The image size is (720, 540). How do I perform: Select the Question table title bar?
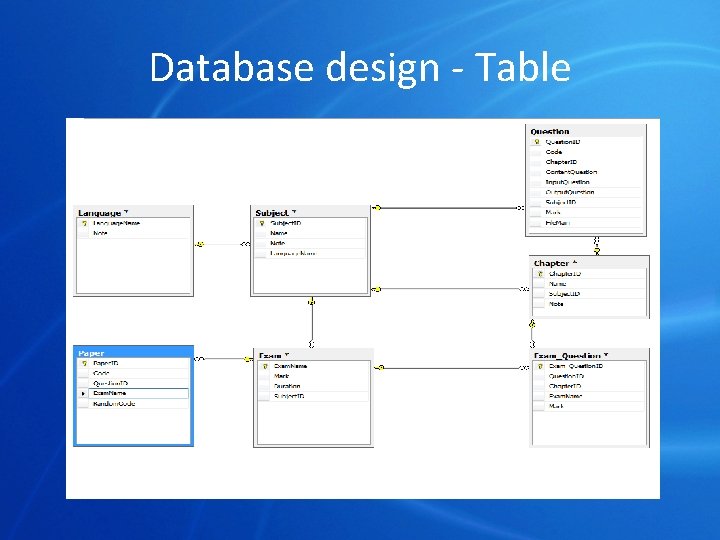[x=586, y=131]
